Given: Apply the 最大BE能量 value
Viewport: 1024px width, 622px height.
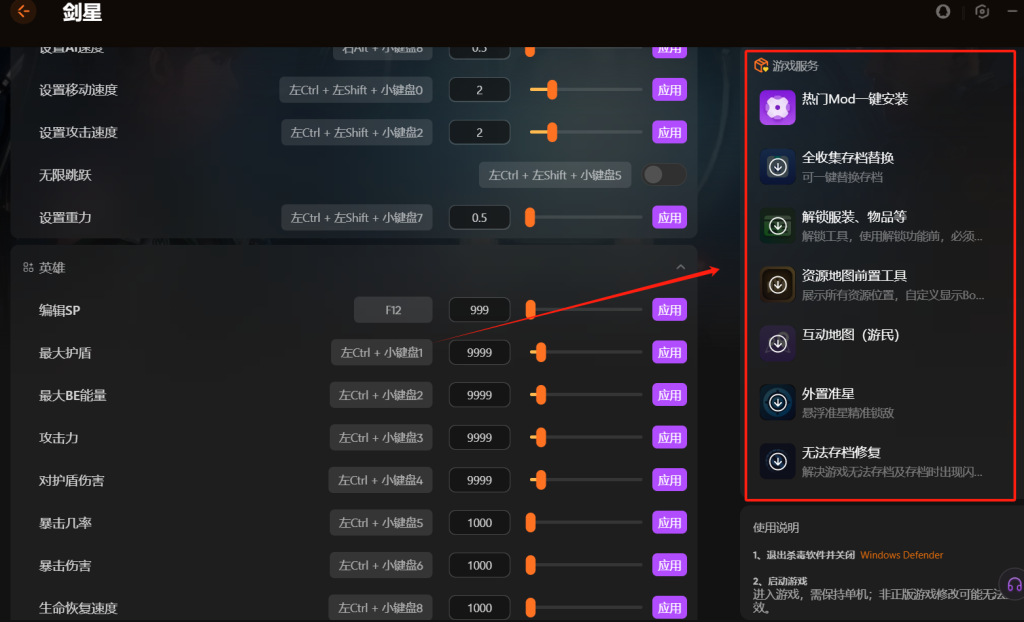Looking at the screenshot, I should coord(669,395).
